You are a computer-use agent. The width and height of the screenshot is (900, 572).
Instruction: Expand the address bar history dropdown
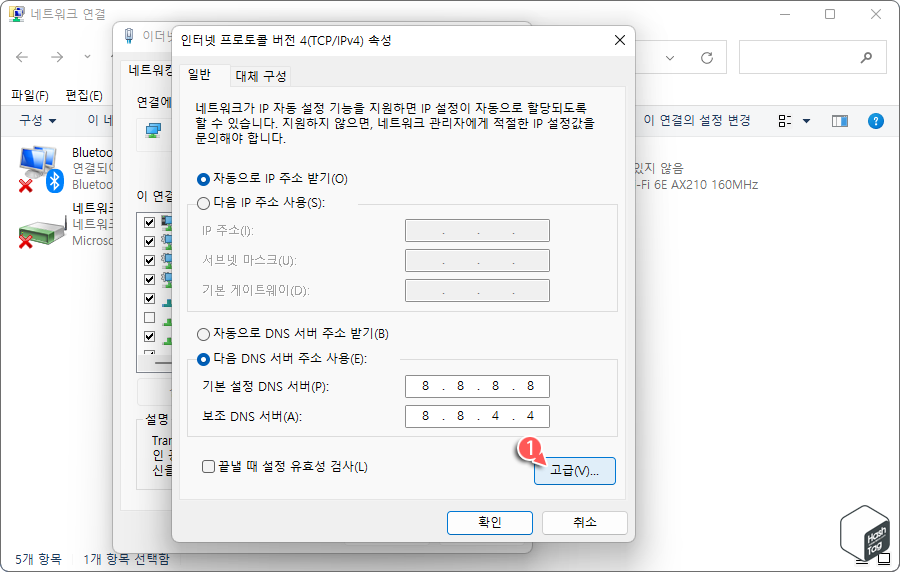[670, 58]
